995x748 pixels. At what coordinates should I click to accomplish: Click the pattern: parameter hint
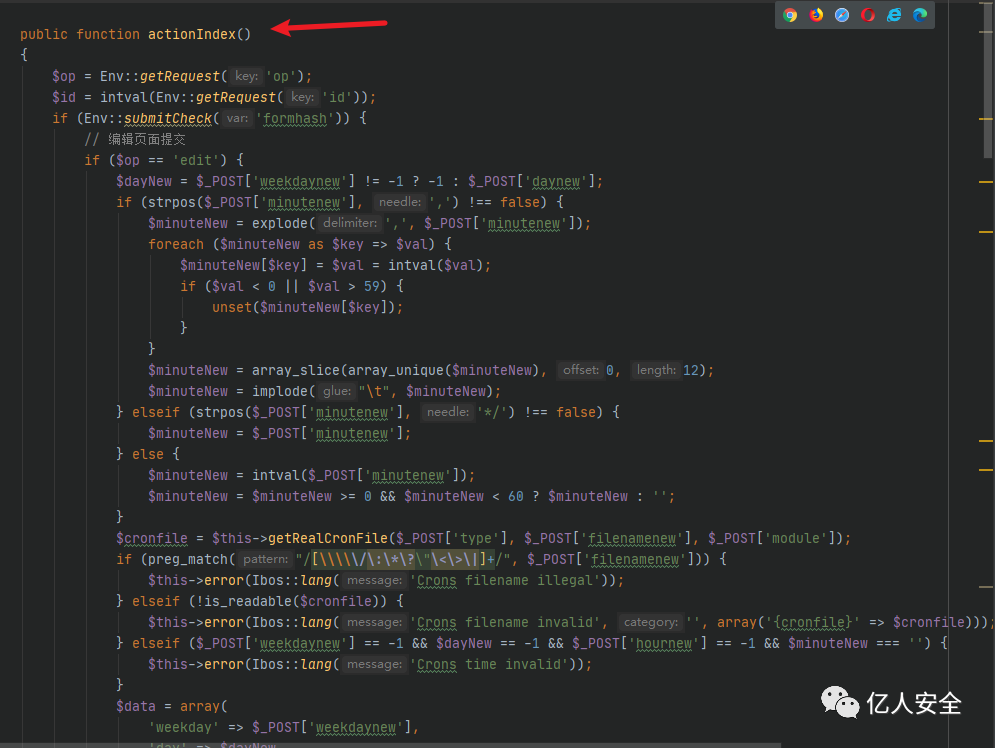pos(265,560)
